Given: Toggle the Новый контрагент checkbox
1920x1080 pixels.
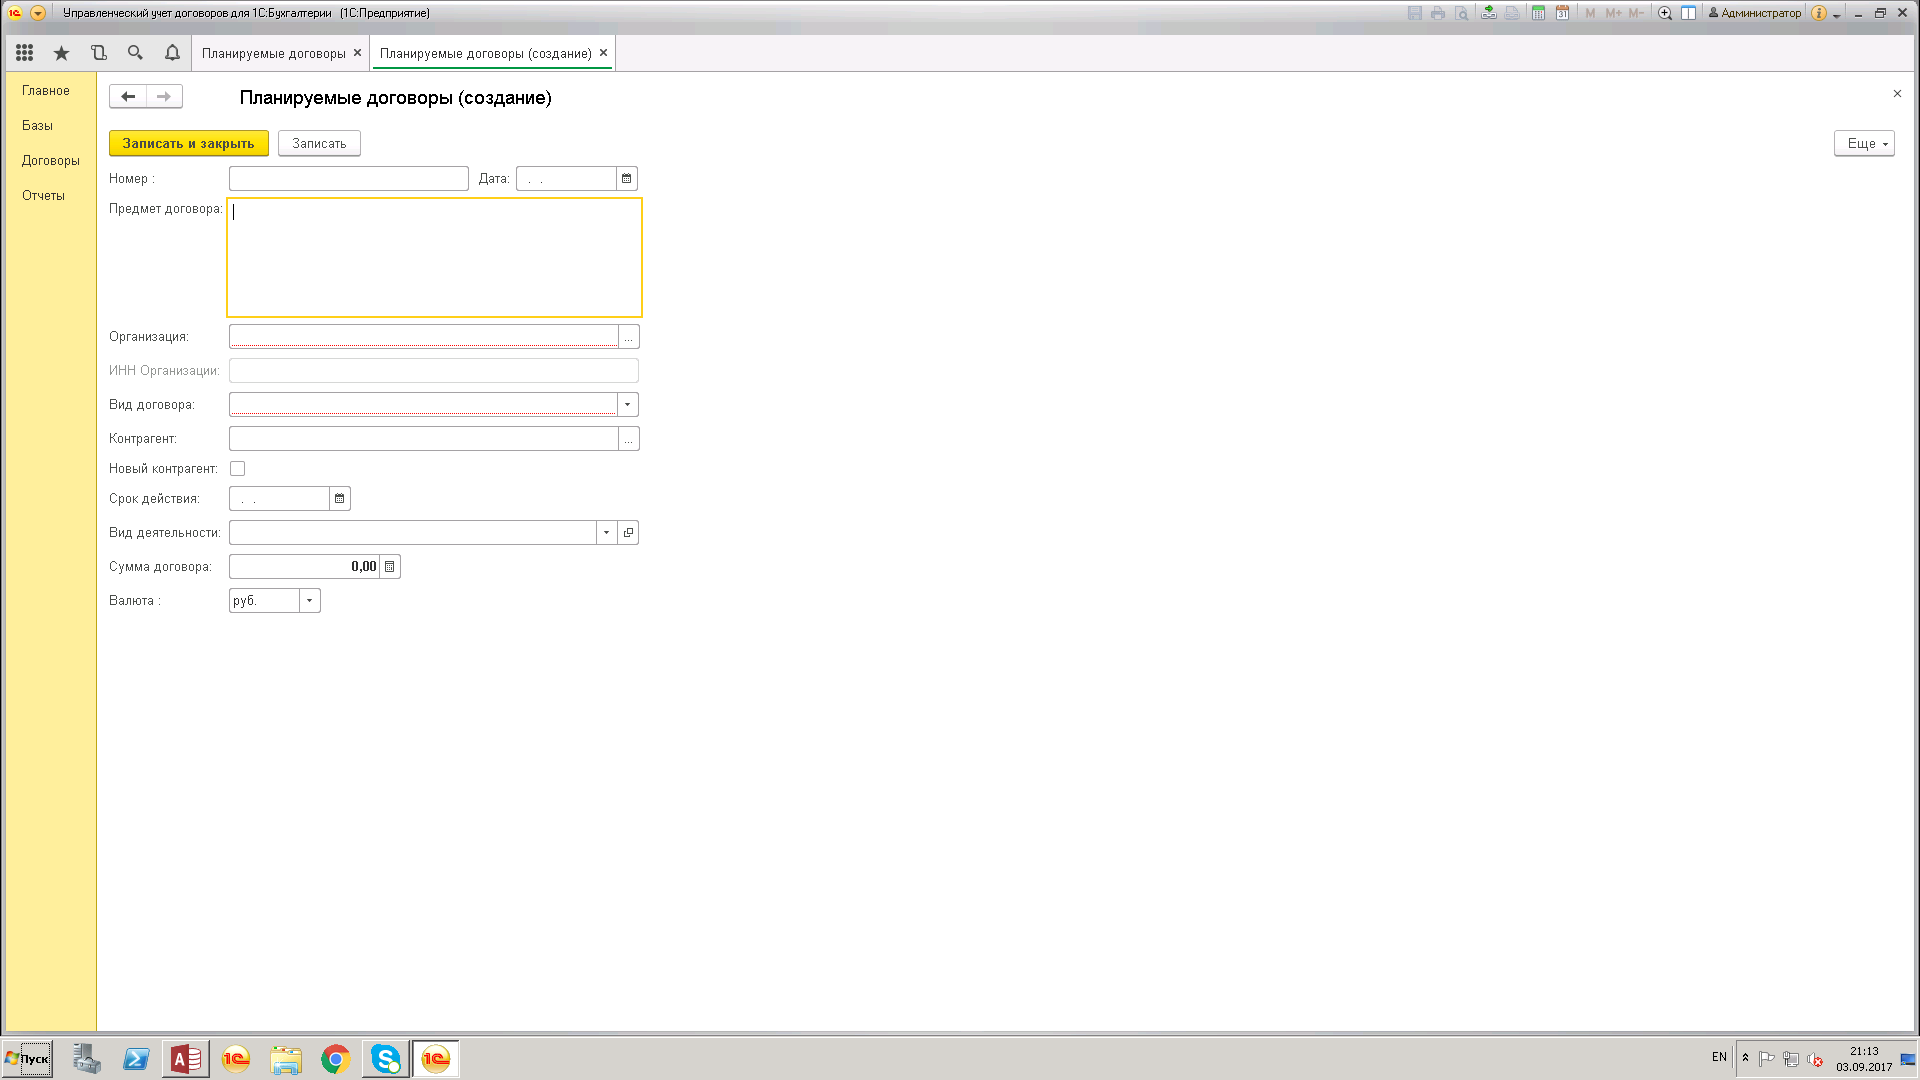Looking at the screenshot, I should pyautogui.click(x=238, y=469).
